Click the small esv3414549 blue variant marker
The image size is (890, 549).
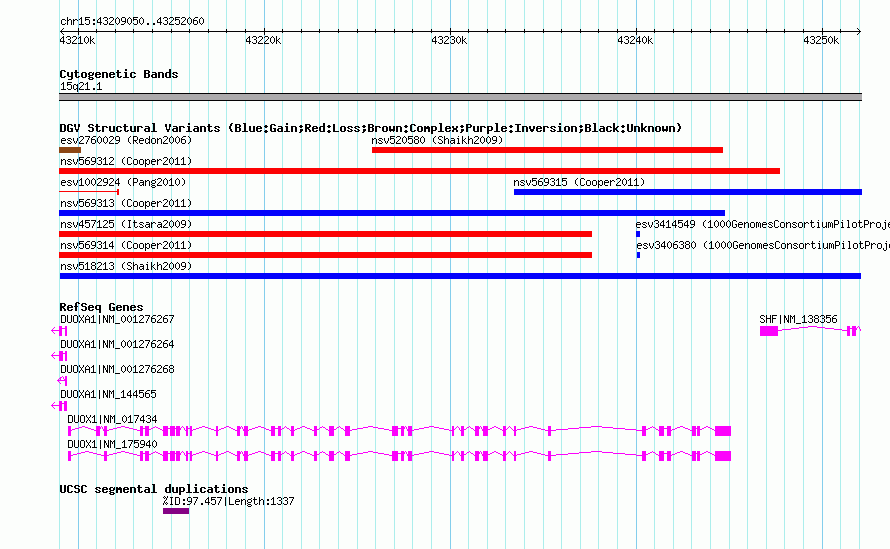pos(638,234)
